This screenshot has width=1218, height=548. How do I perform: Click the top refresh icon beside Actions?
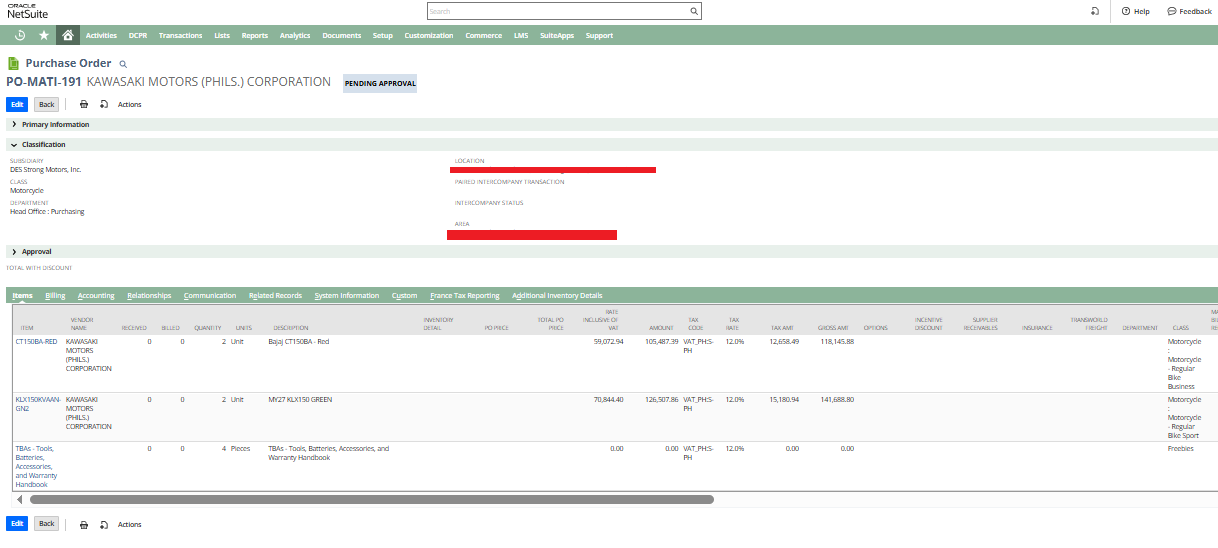pyautogui.click(x=104, y=104)
